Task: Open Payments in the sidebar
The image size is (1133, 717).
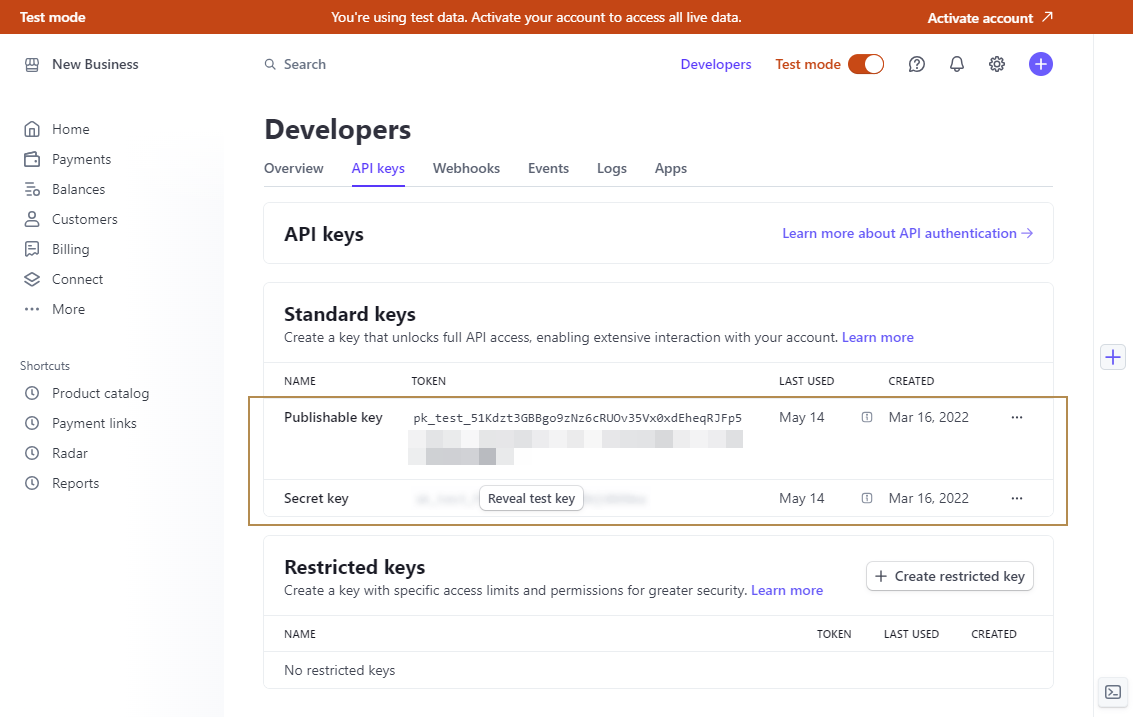Action: pyautogui.click(x=81, y=159)
